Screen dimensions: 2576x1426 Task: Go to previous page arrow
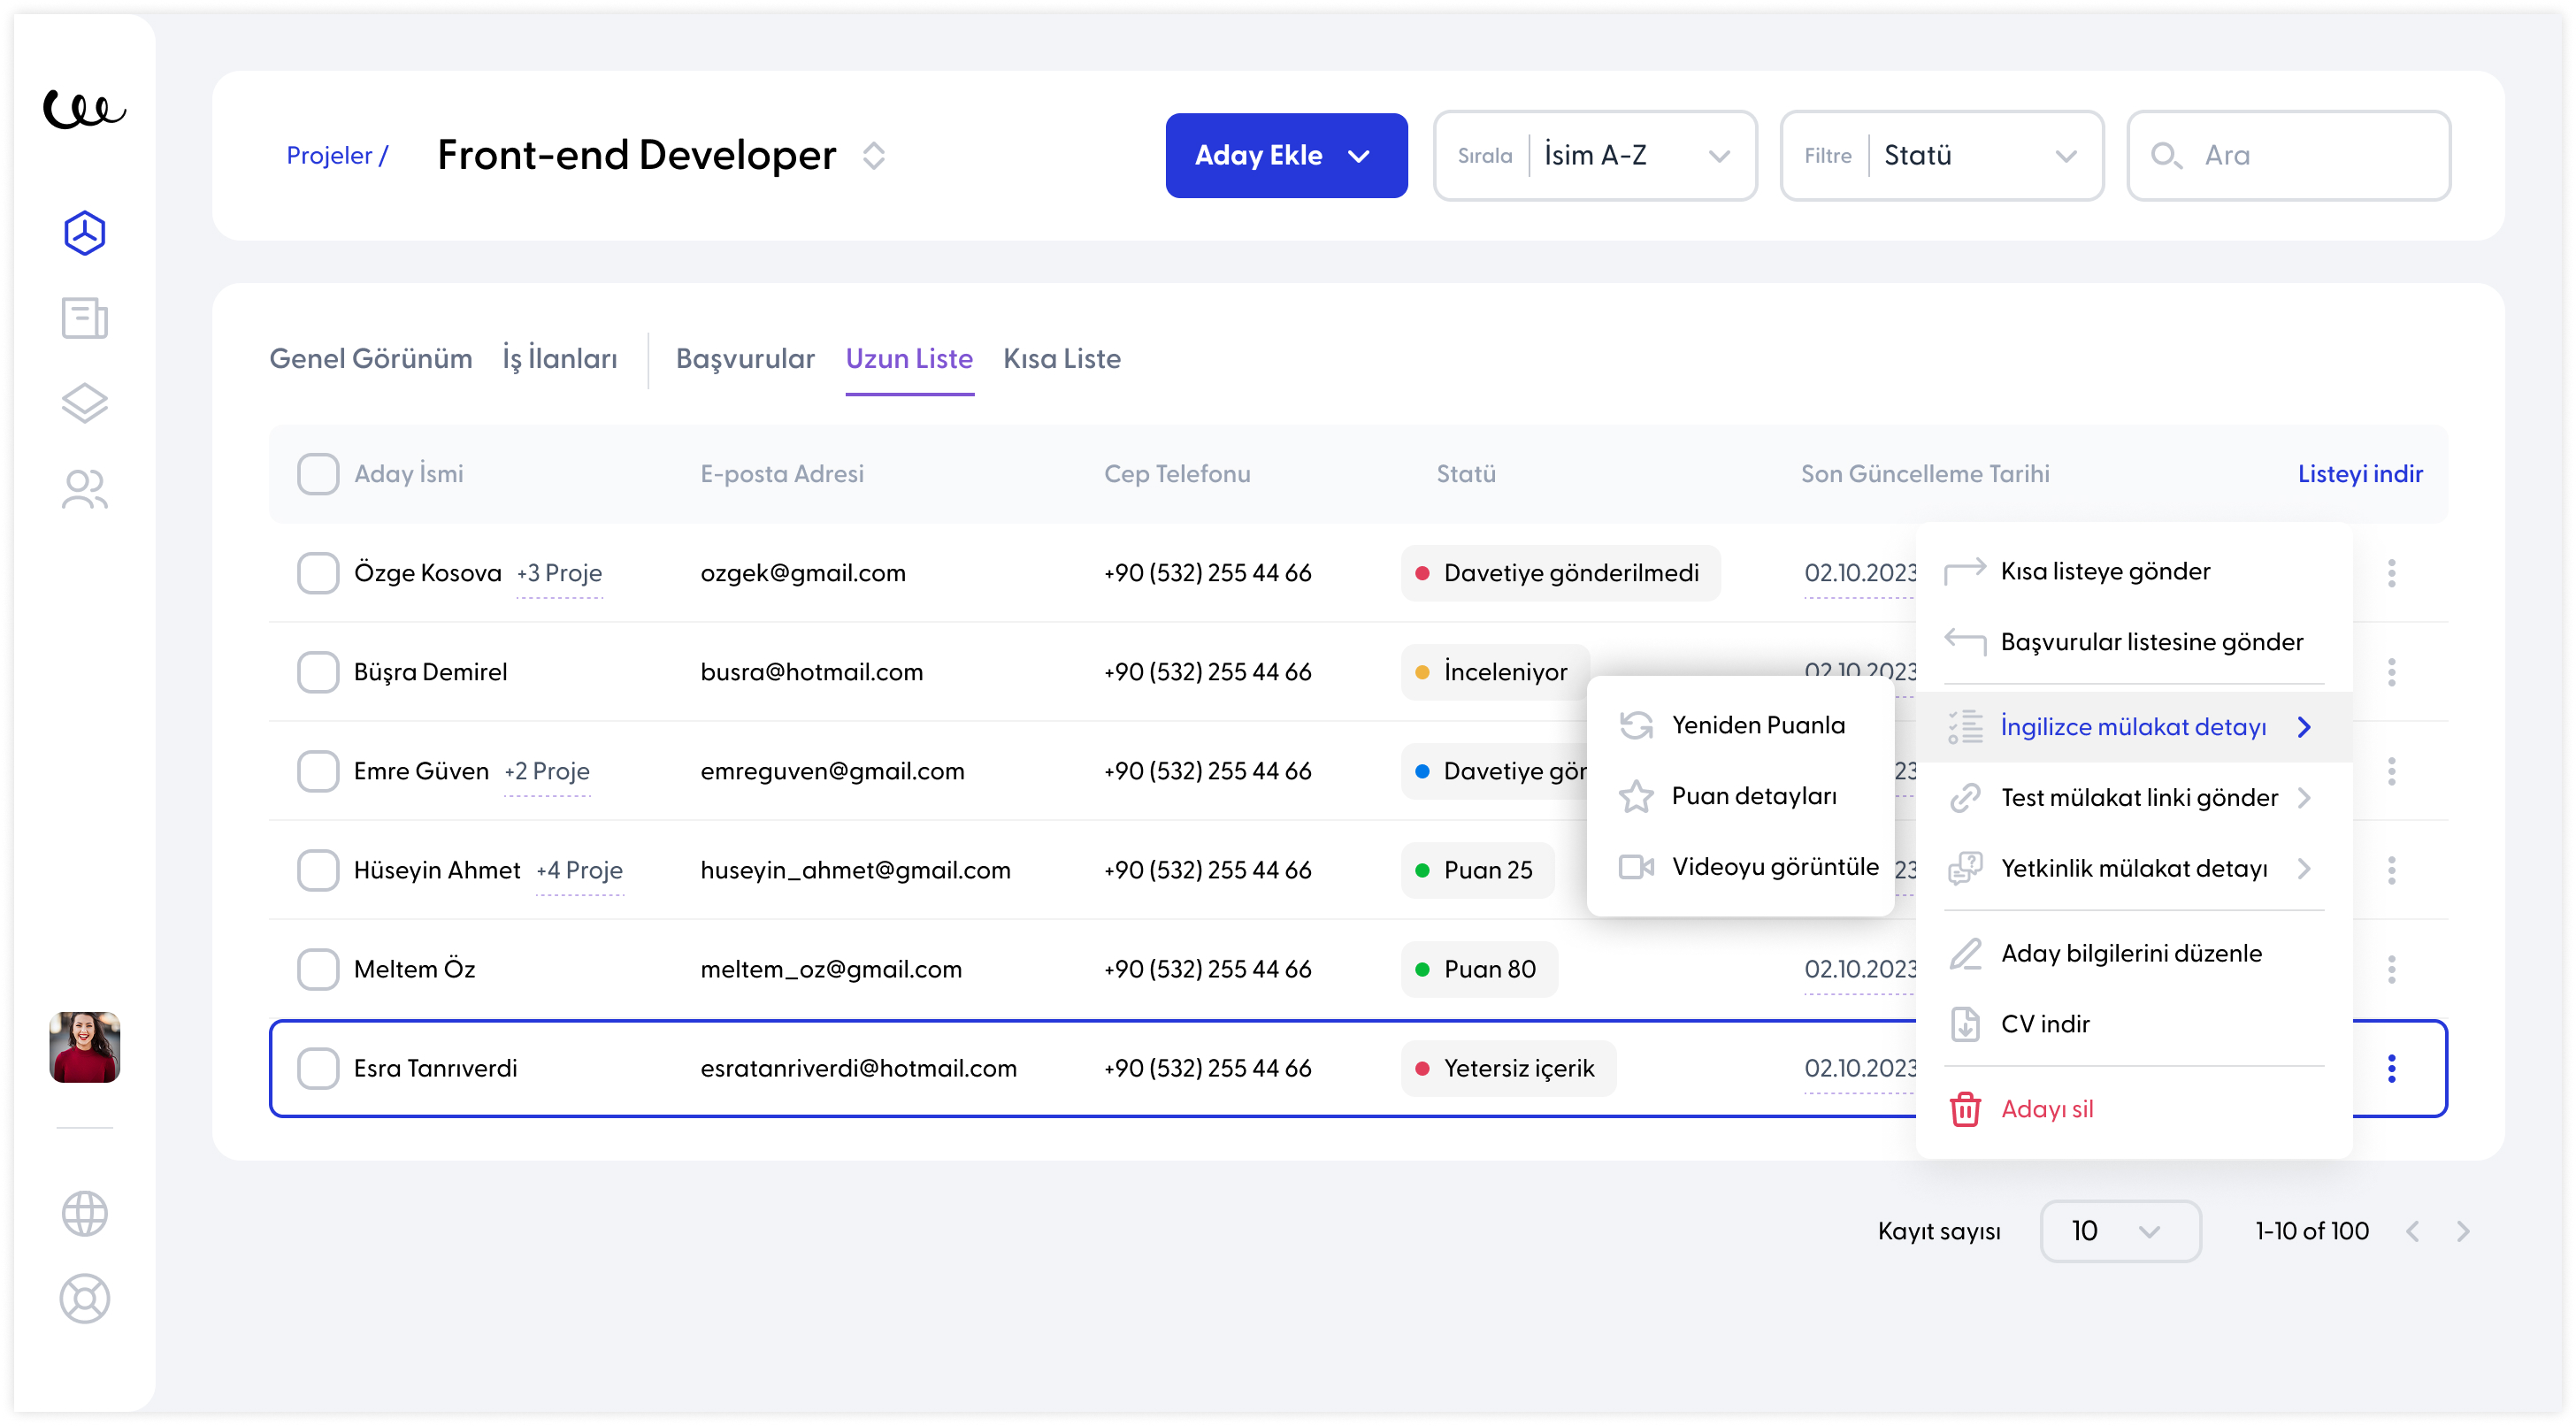pos(2412,1231)
